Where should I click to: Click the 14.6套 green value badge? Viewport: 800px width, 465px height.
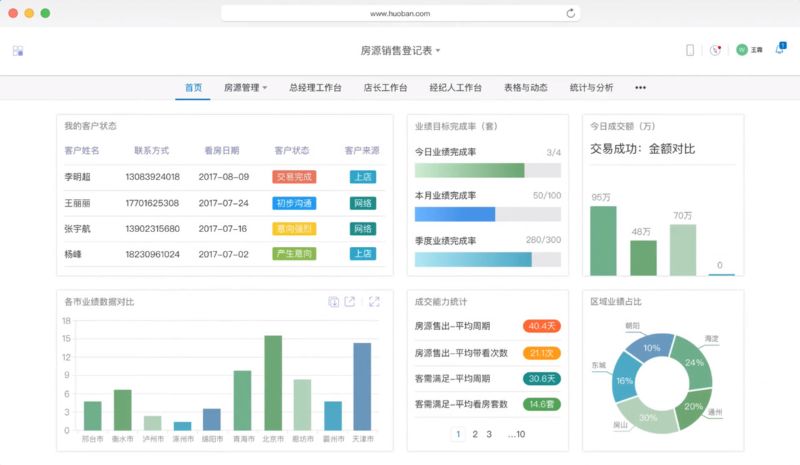click(x=542, y=404)
